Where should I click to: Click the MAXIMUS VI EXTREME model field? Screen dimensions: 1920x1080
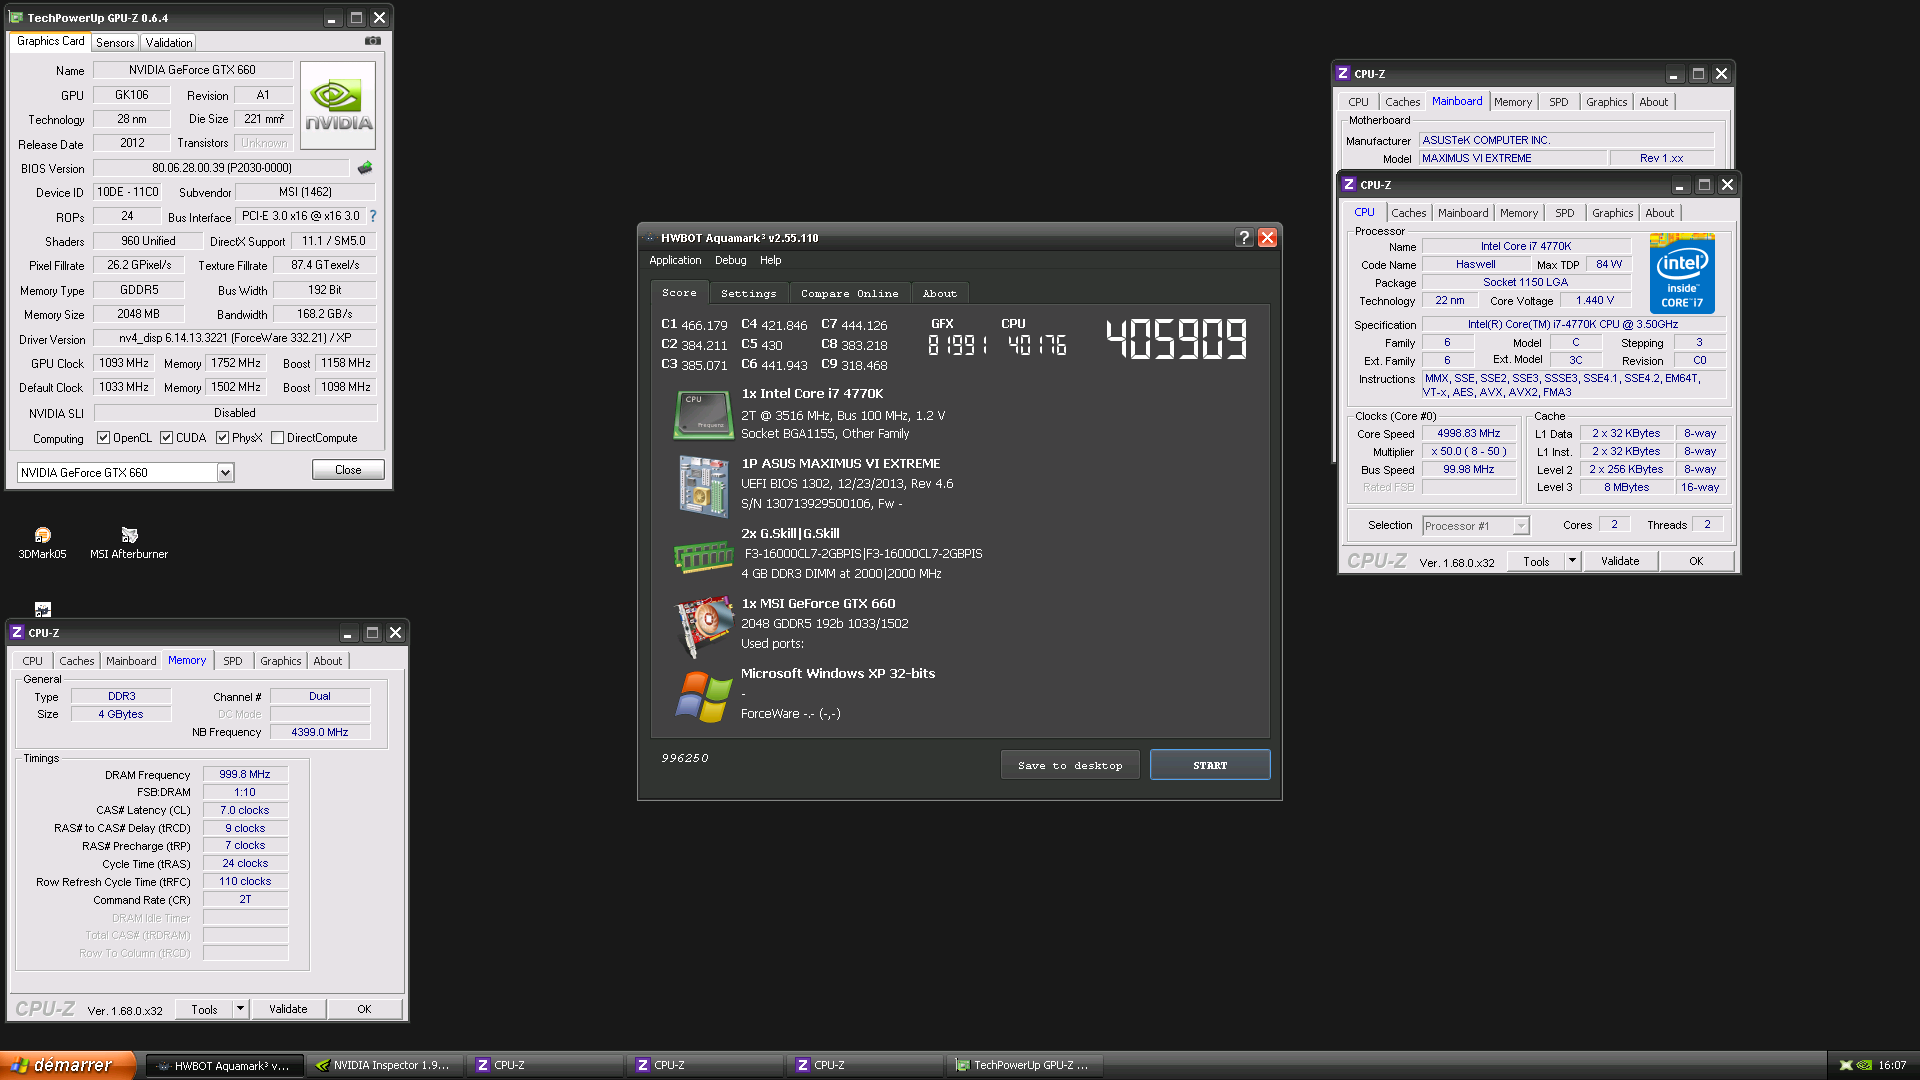pos(1512,158)
